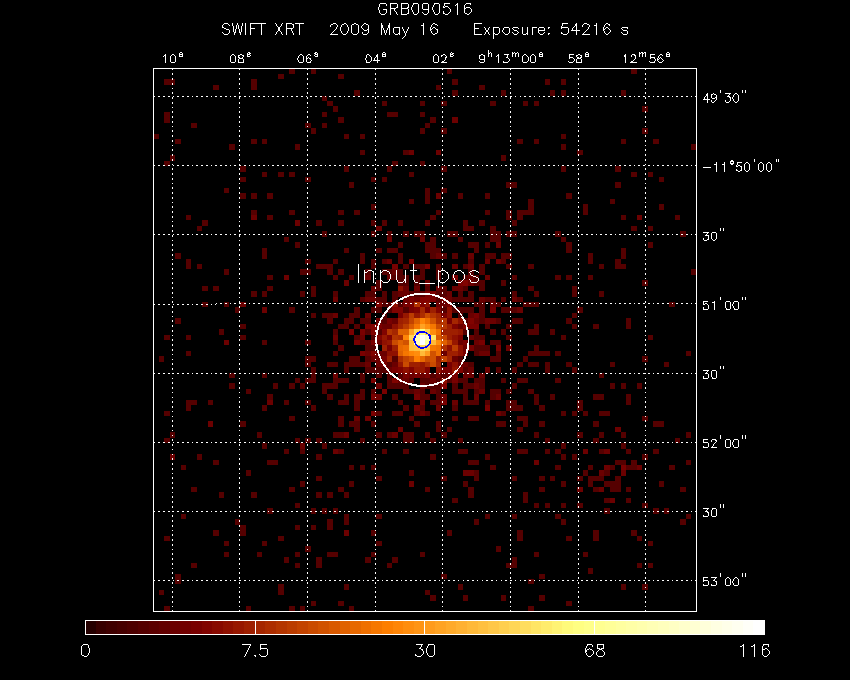Click the 0 minimum color bar label
The image size is (850, 680).
(x=86, y=652)
